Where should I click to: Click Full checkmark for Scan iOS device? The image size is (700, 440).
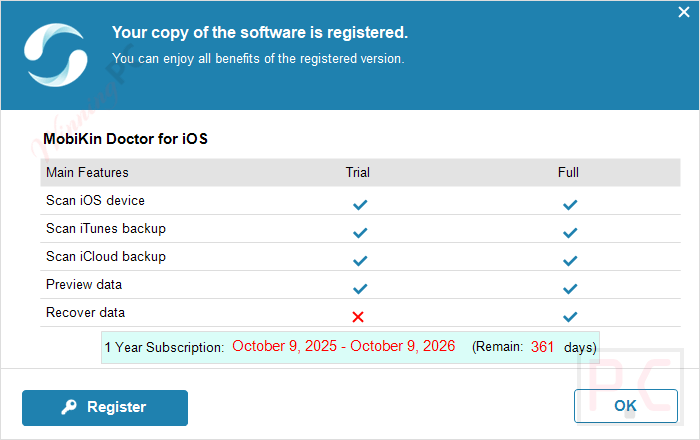tap(570, 205)
